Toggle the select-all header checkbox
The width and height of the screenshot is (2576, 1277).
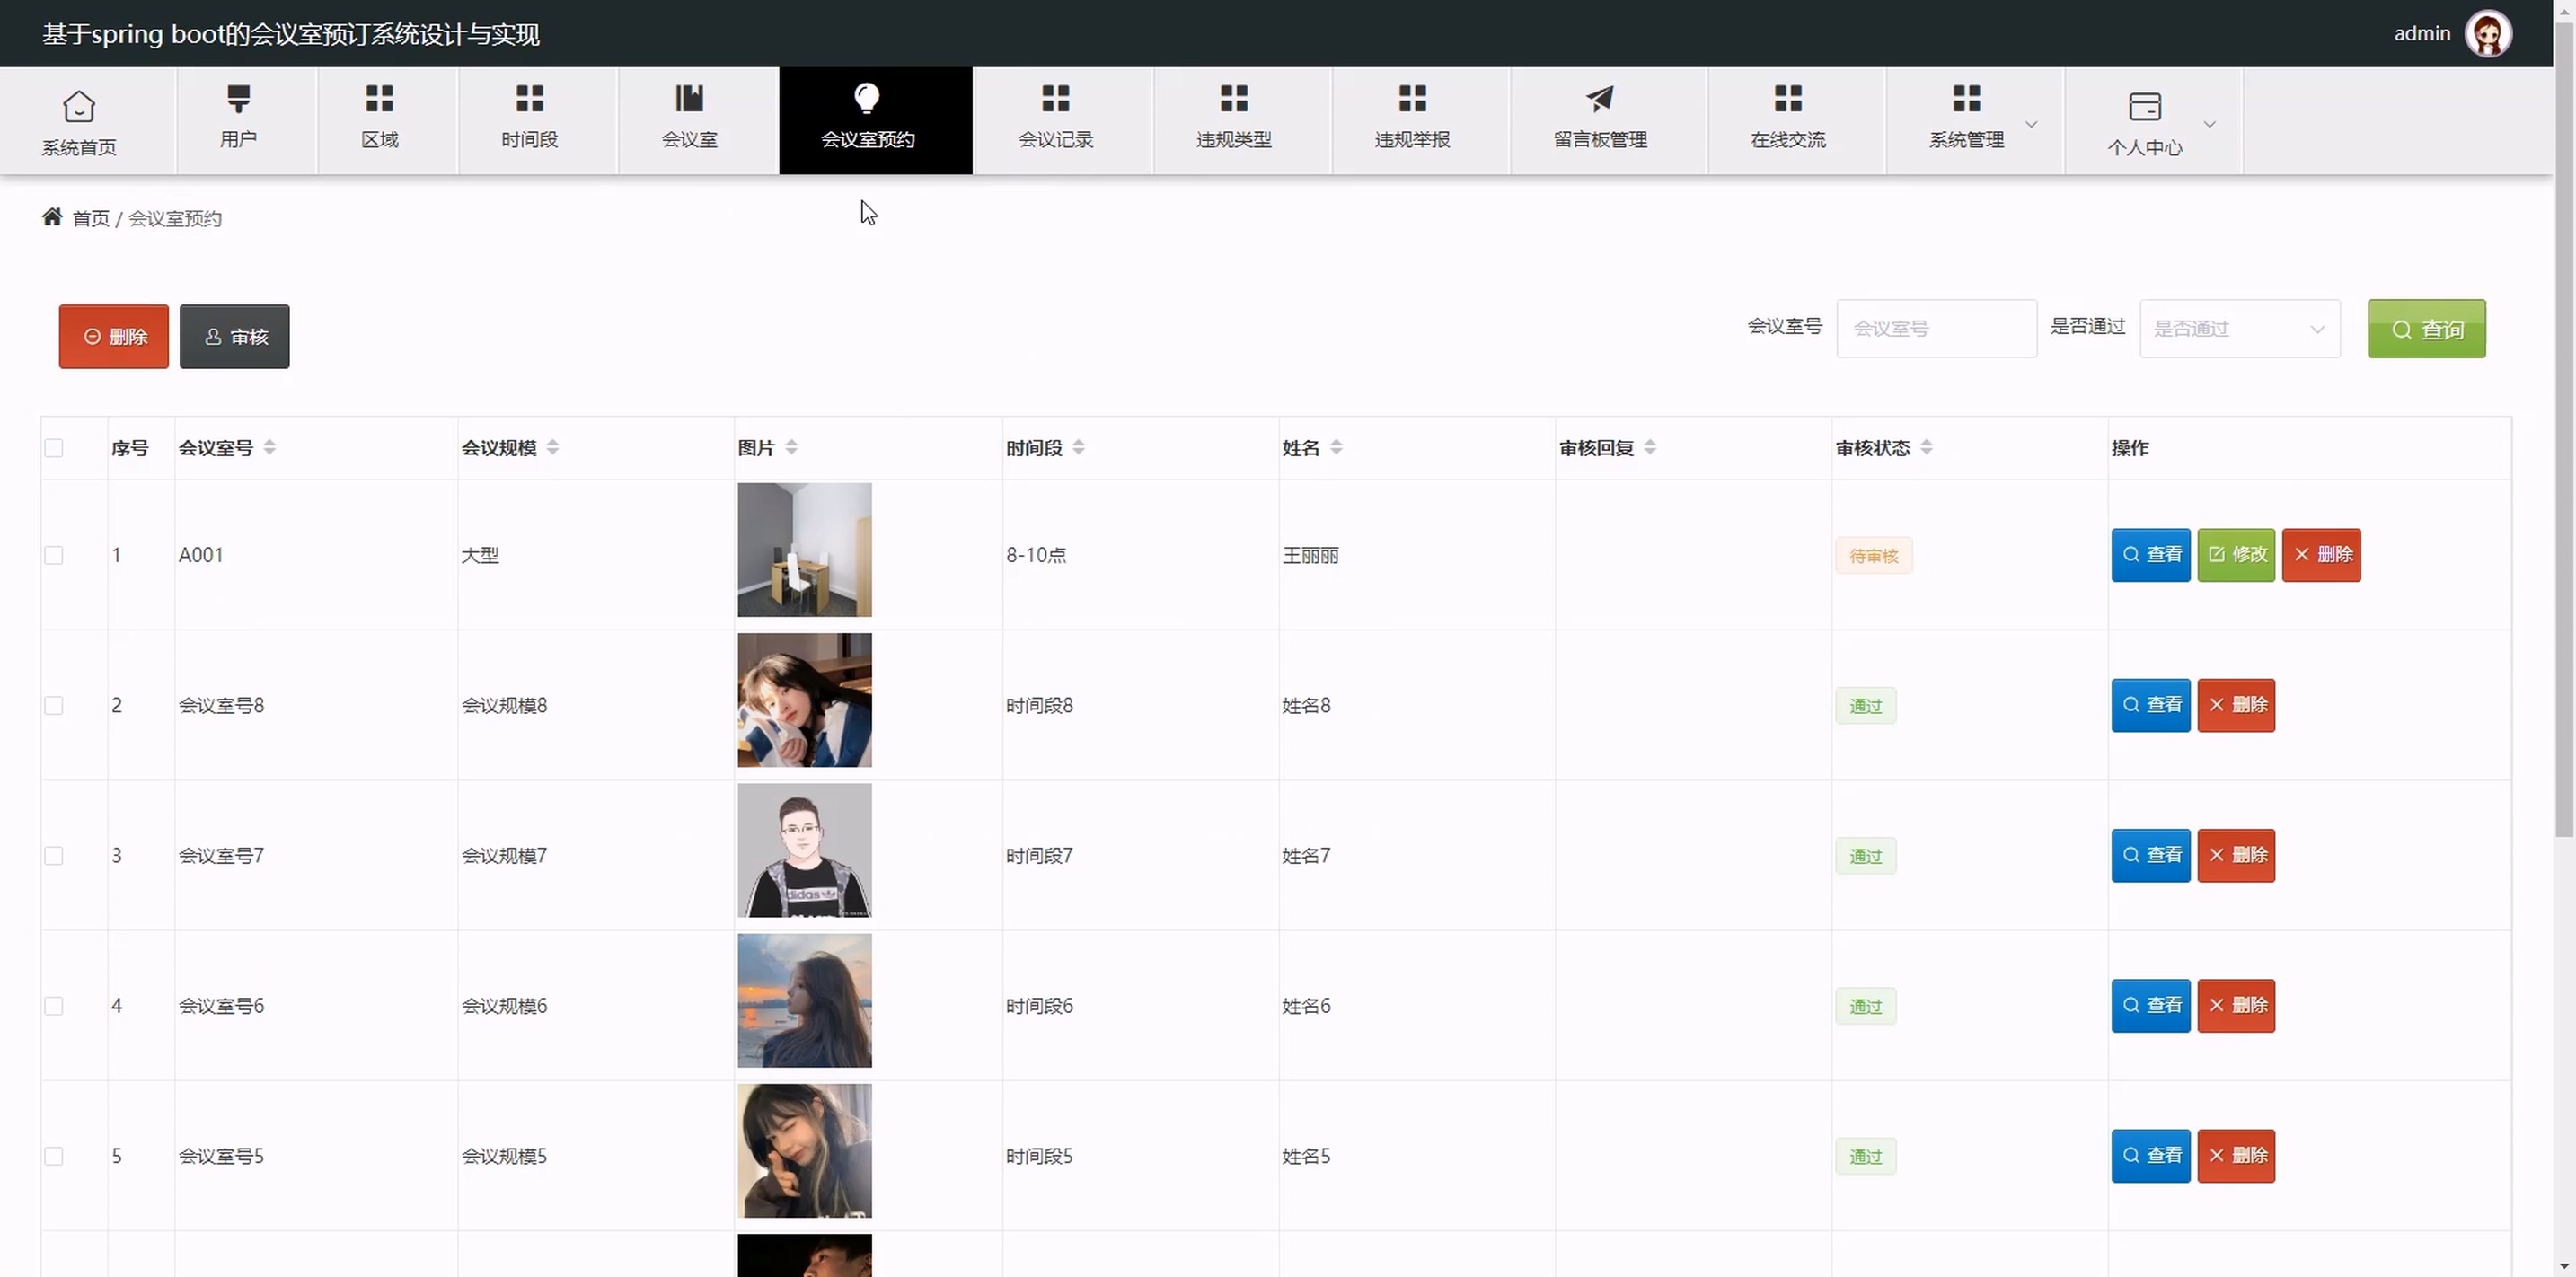(54, 447)
